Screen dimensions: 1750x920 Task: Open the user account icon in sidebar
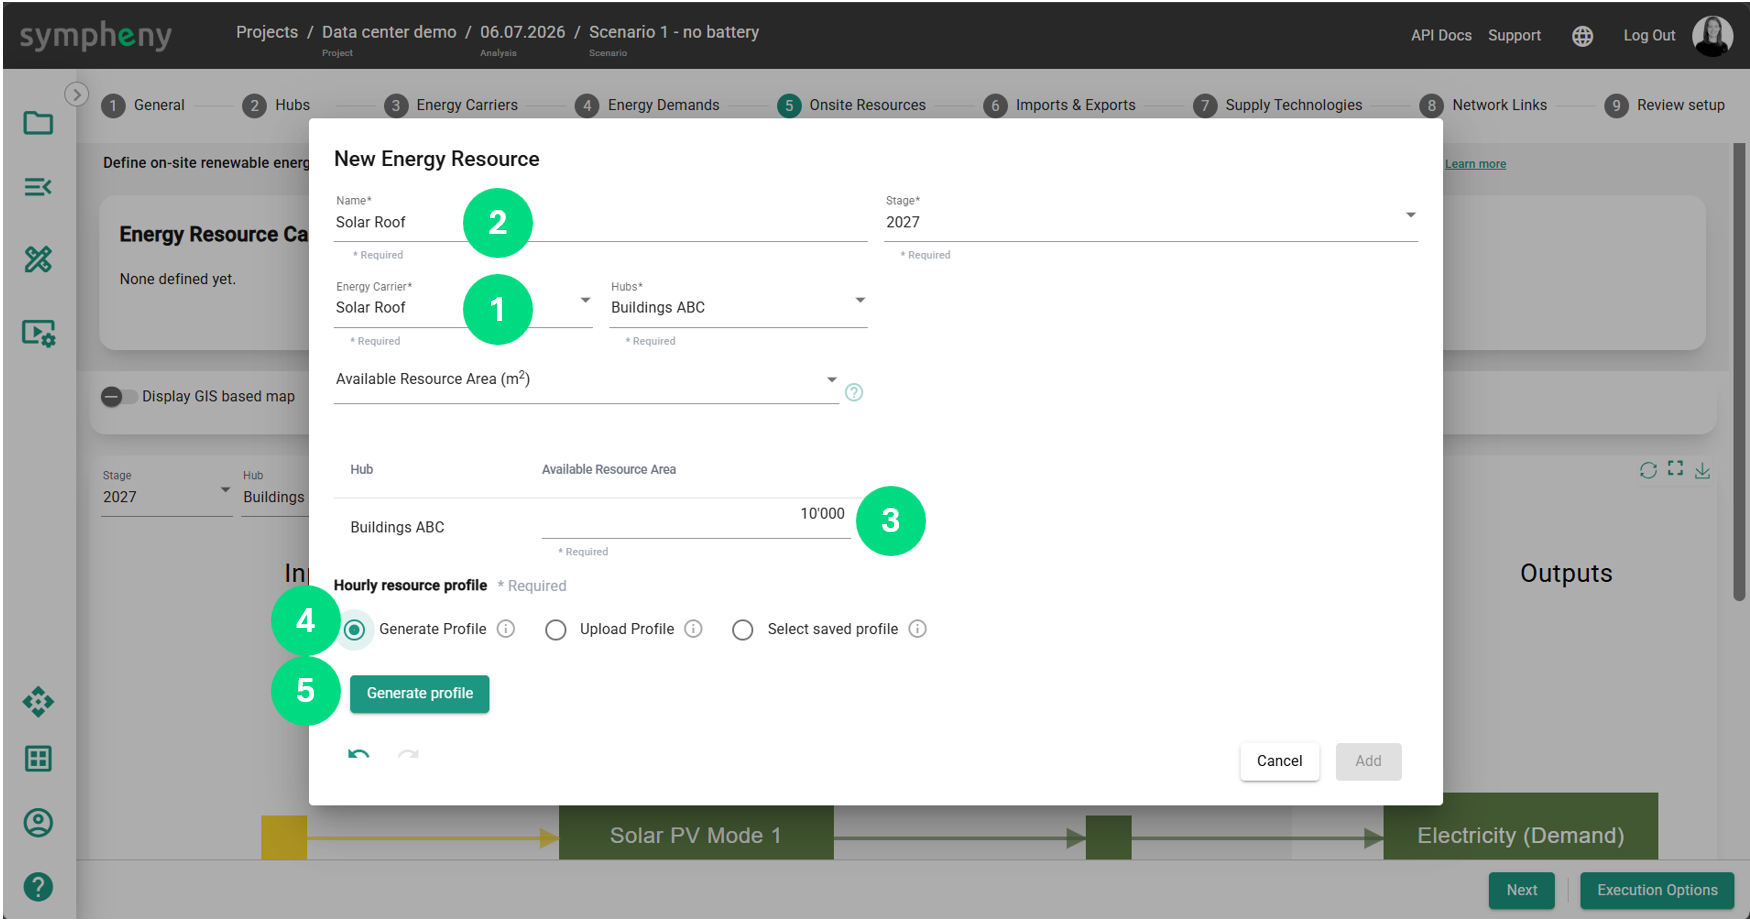click(x=38, y=823)
